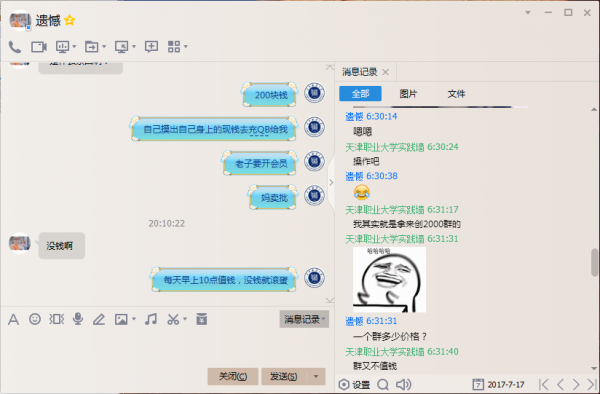Jump to first history page
The width and height of the screenshot is (600, 394).
click(543, 384)
